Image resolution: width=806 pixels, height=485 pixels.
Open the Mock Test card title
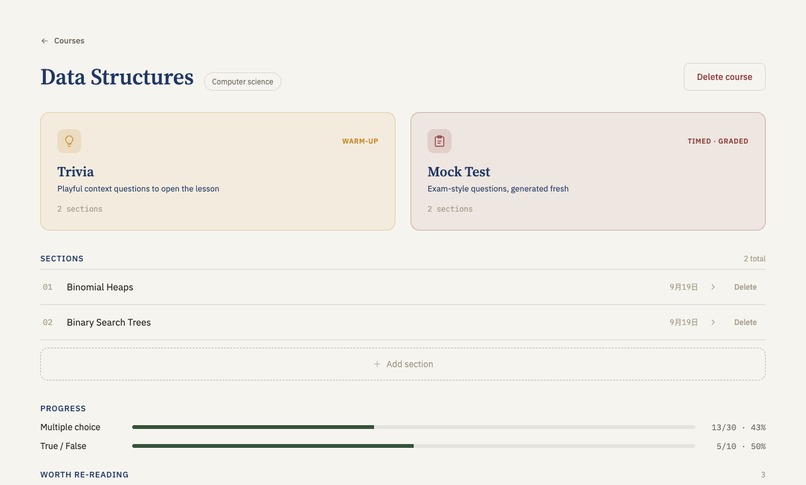pyautogui.click(x=459, y=172)
